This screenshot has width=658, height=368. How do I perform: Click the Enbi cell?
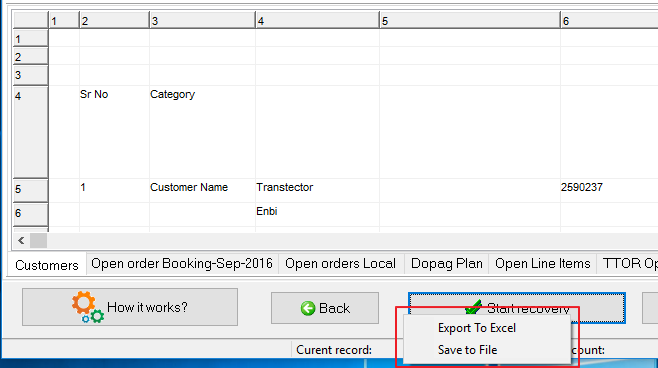[x=317, y=215]
